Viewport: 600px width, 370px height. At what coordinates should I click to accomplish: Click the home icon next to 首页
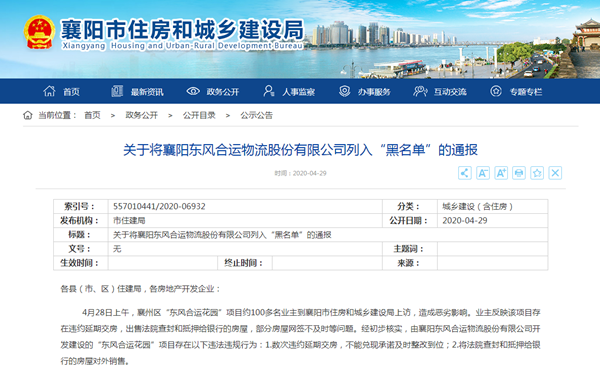[x=49, y=91]
